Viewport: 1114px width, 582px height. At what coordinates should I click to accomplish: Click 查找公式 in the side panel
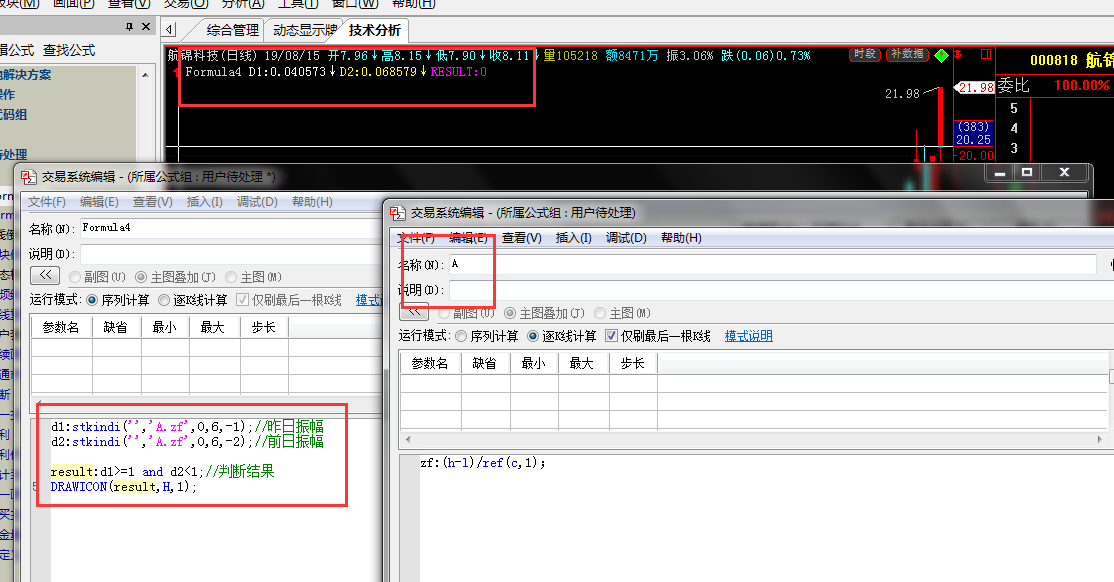69,50
